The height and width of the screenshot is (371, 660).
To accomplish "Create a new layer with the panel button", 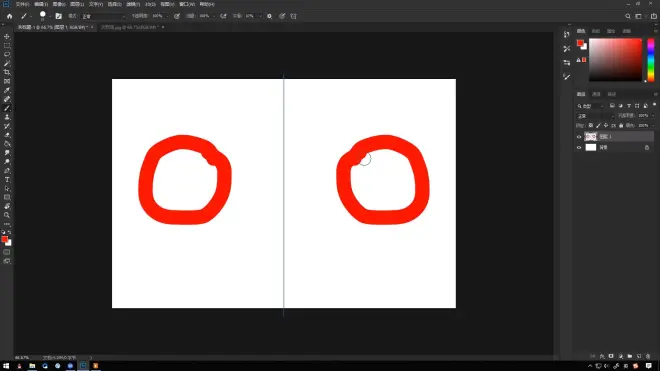I will coord(639,356).
